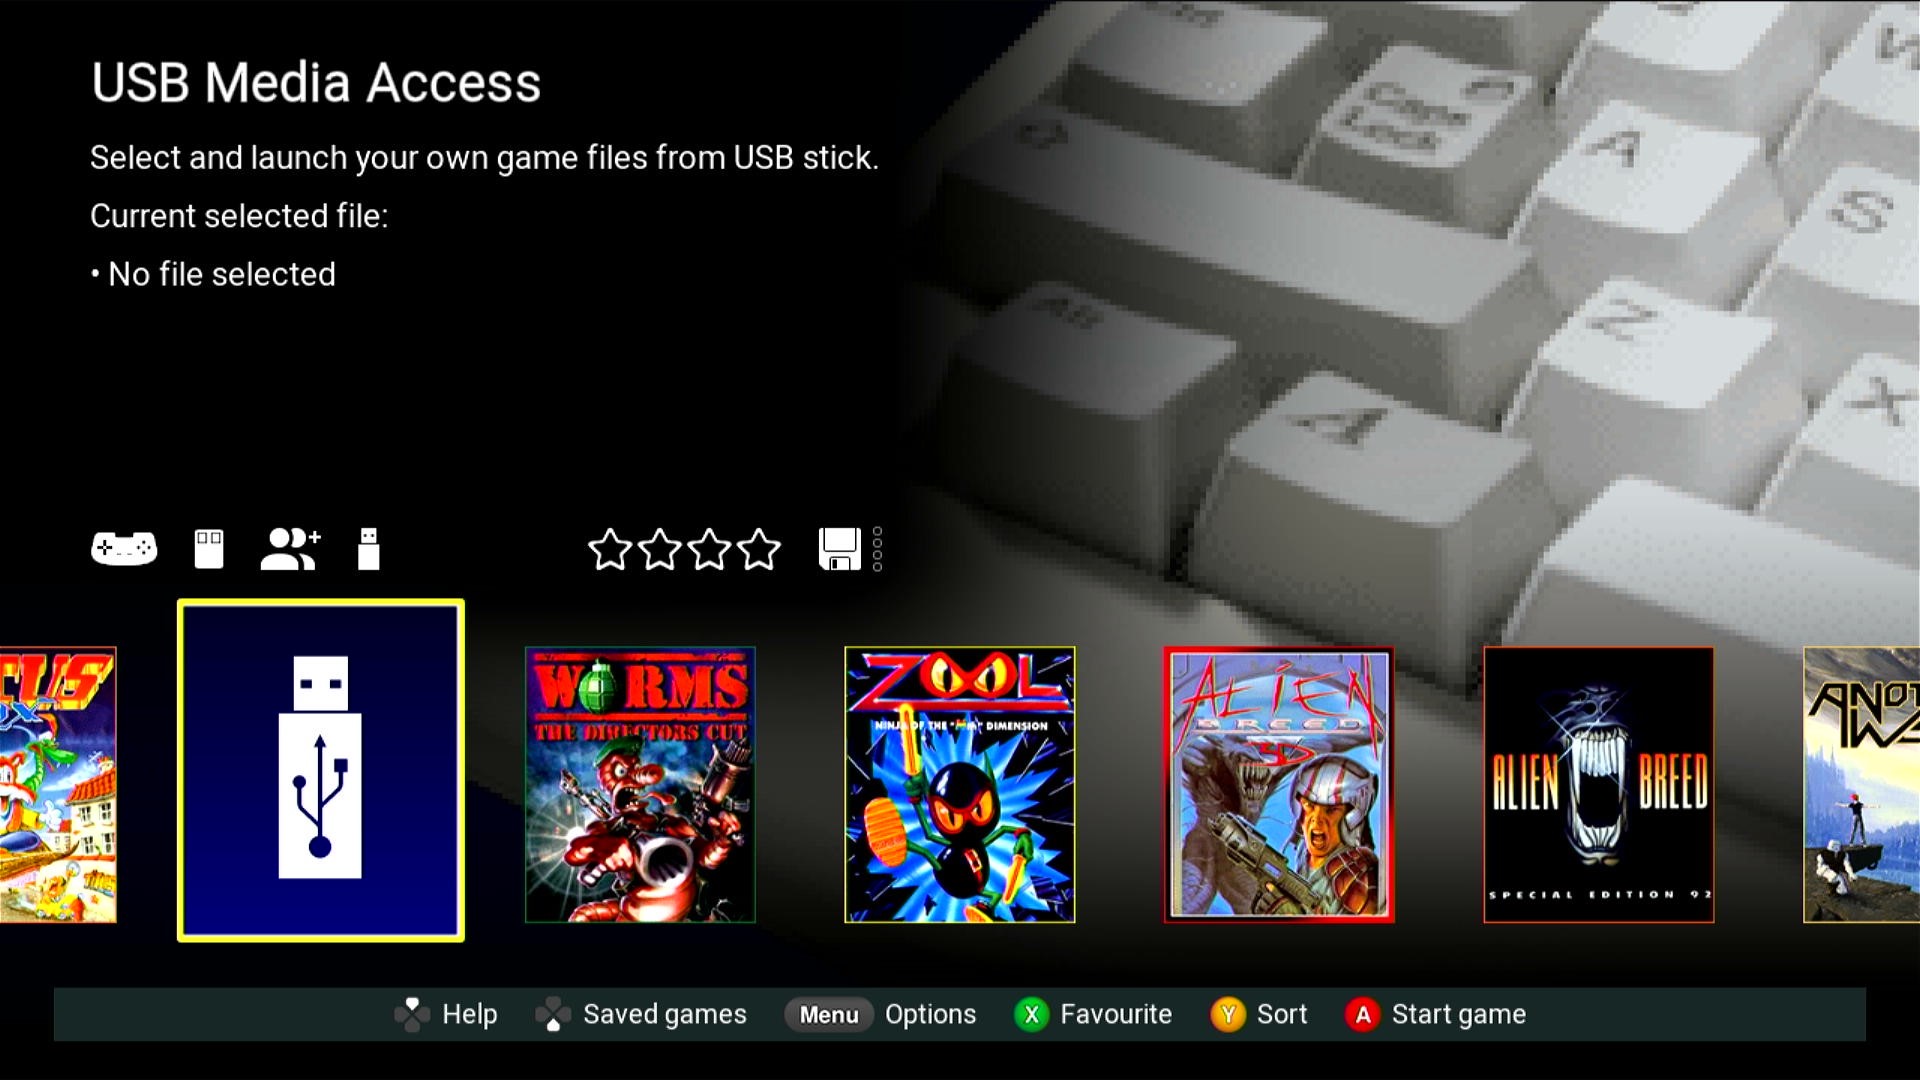Open the Alien Breed 3D cover
Image resolution: width=1920 pixels, height=1080 pixels.
point(1279,785)
